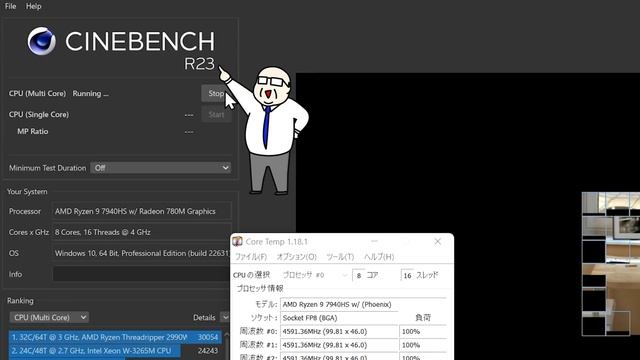Open ヘルプ(H) menu in Core Temp
Viewport: 640px width, 360px height.
pos(379,257)
